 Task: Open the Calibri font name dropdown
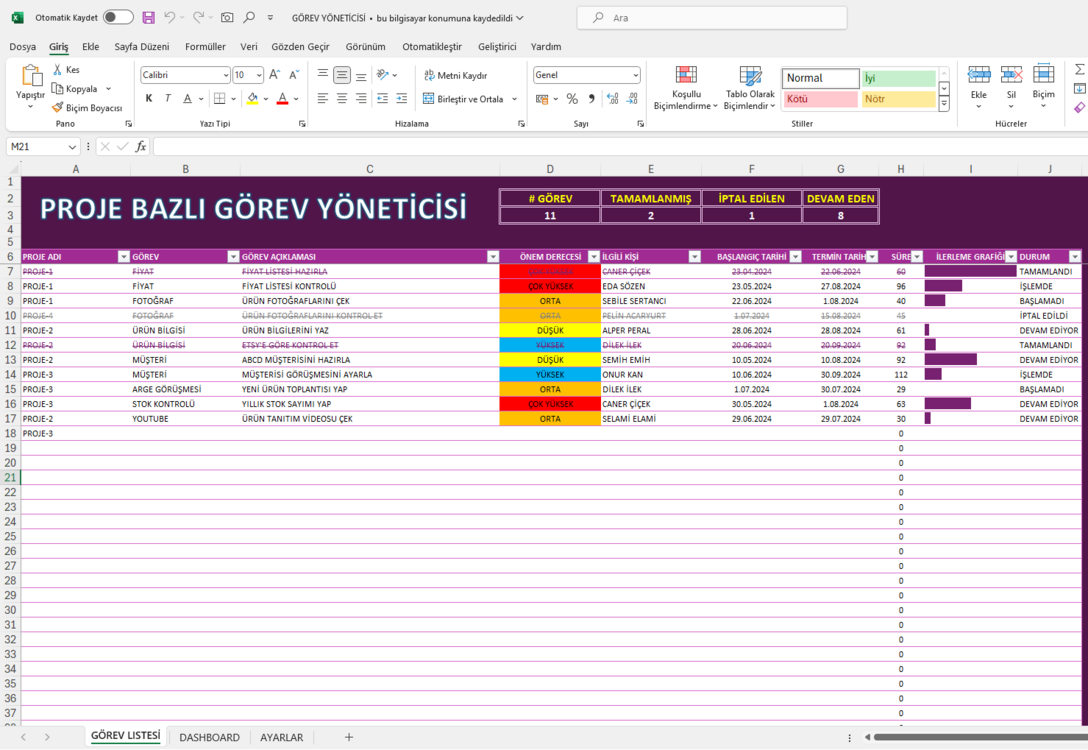pos(226,75)
